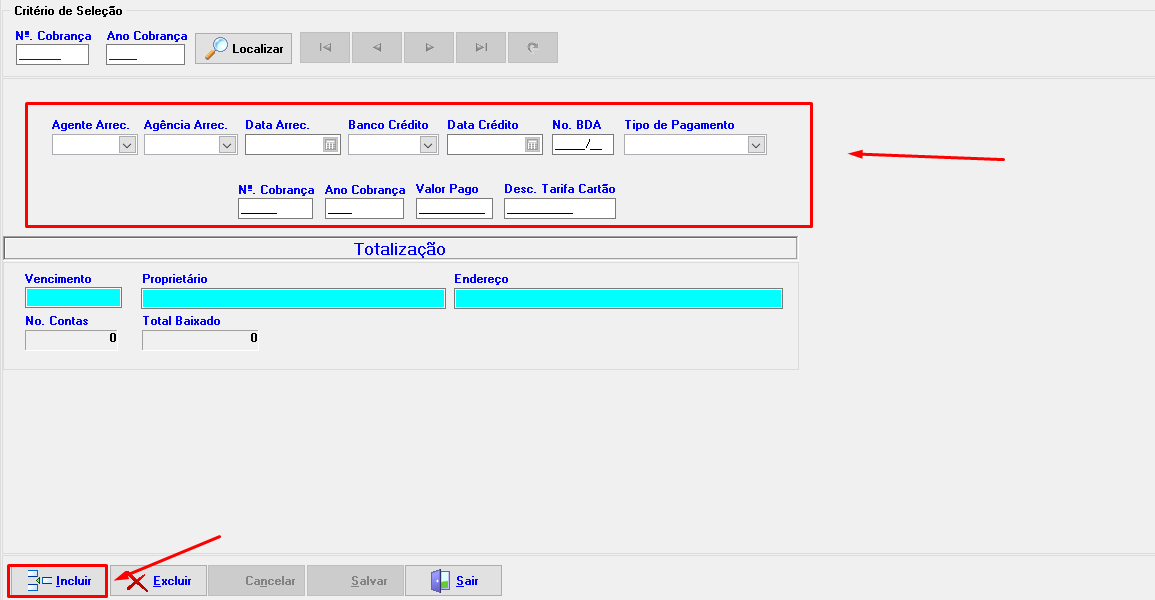The width and height of the screenshot is (1155, 600).
Task: Select the cyan Proprietário field
Action: pos(293,298)
